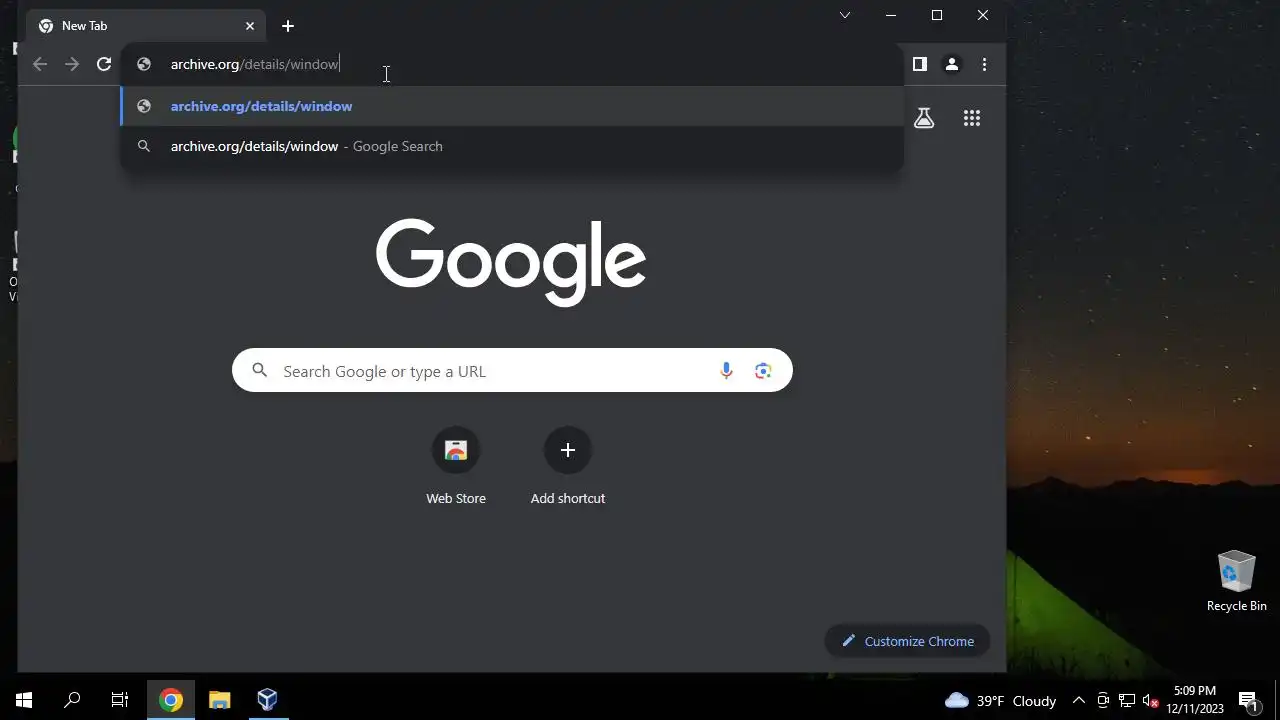Open the network icon in the tray
This screenshot has width=1280, height=720.
tap(1127, 700)
